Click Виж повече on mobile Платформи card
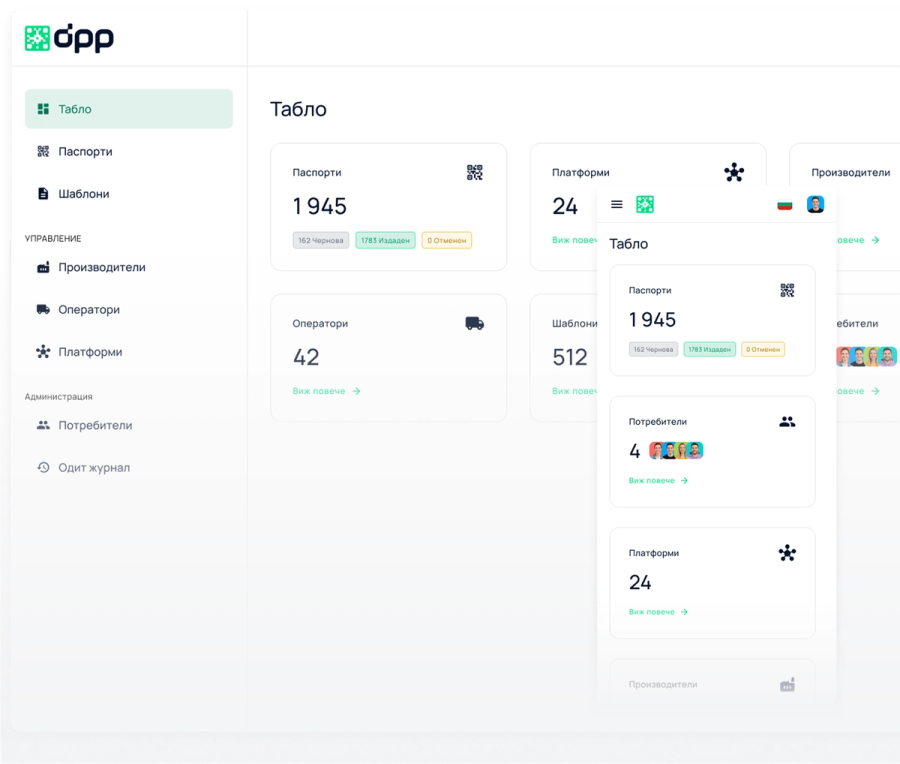The image size is (900, 764). click(x=658, y=612)
